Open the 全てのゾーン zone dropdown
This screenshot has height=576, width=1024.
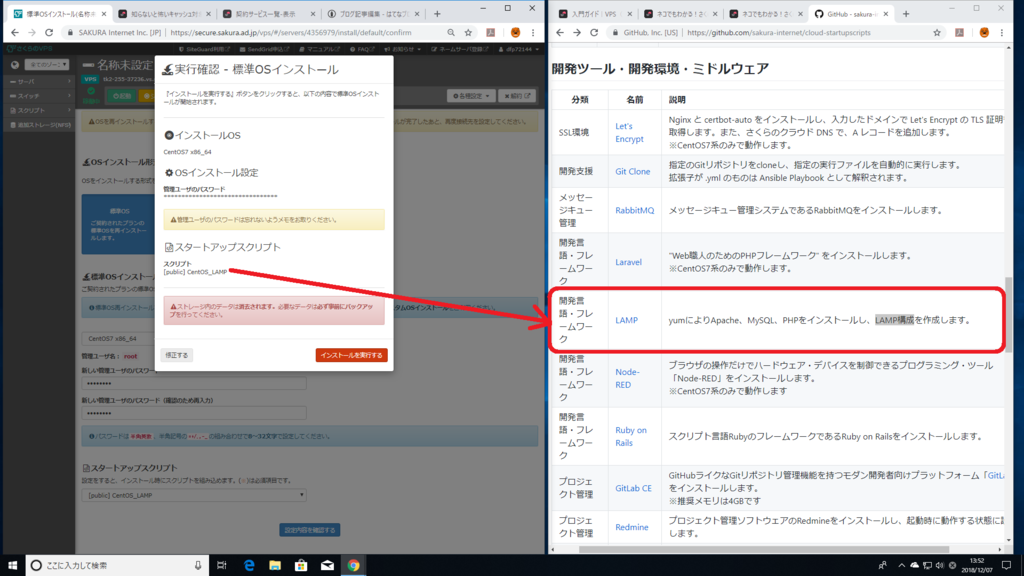tap(46, 64)
